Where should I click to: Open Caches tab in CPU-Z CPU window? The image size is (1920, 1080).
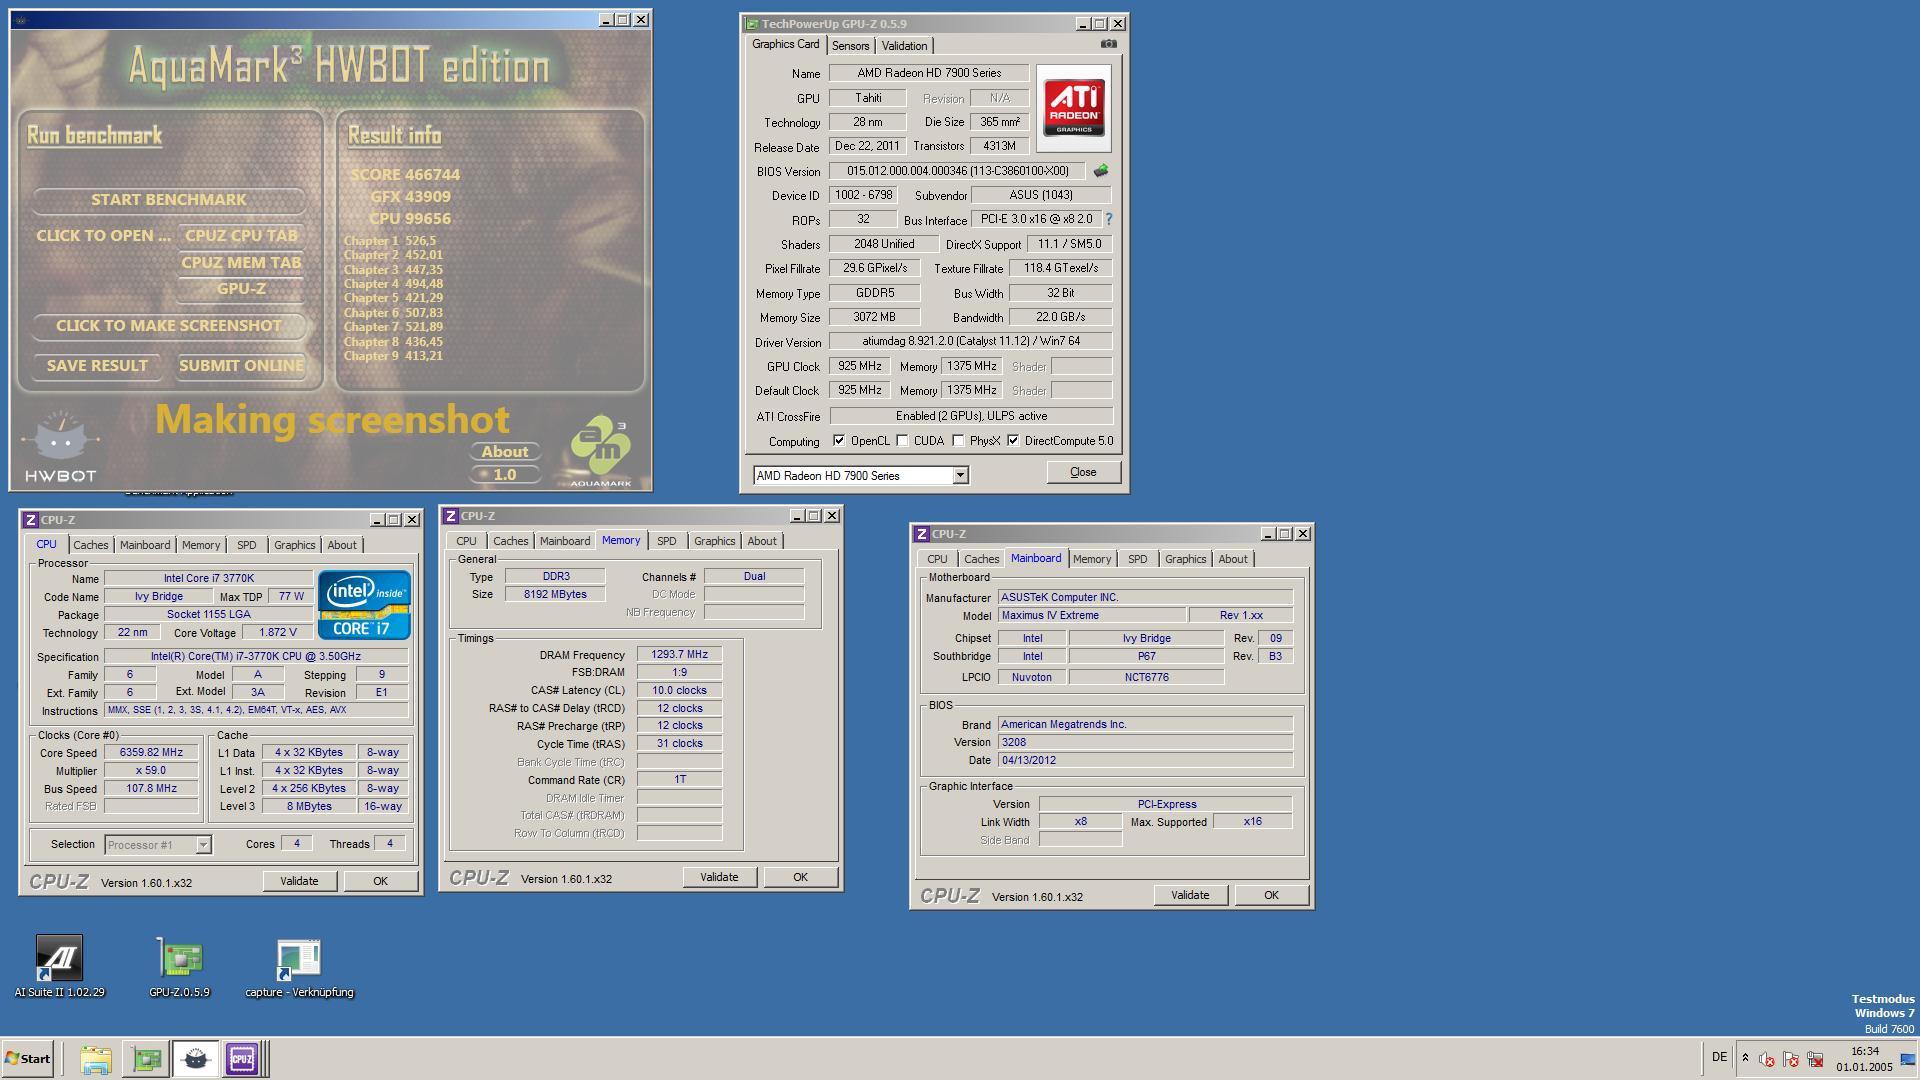click(x=90, y=545)
